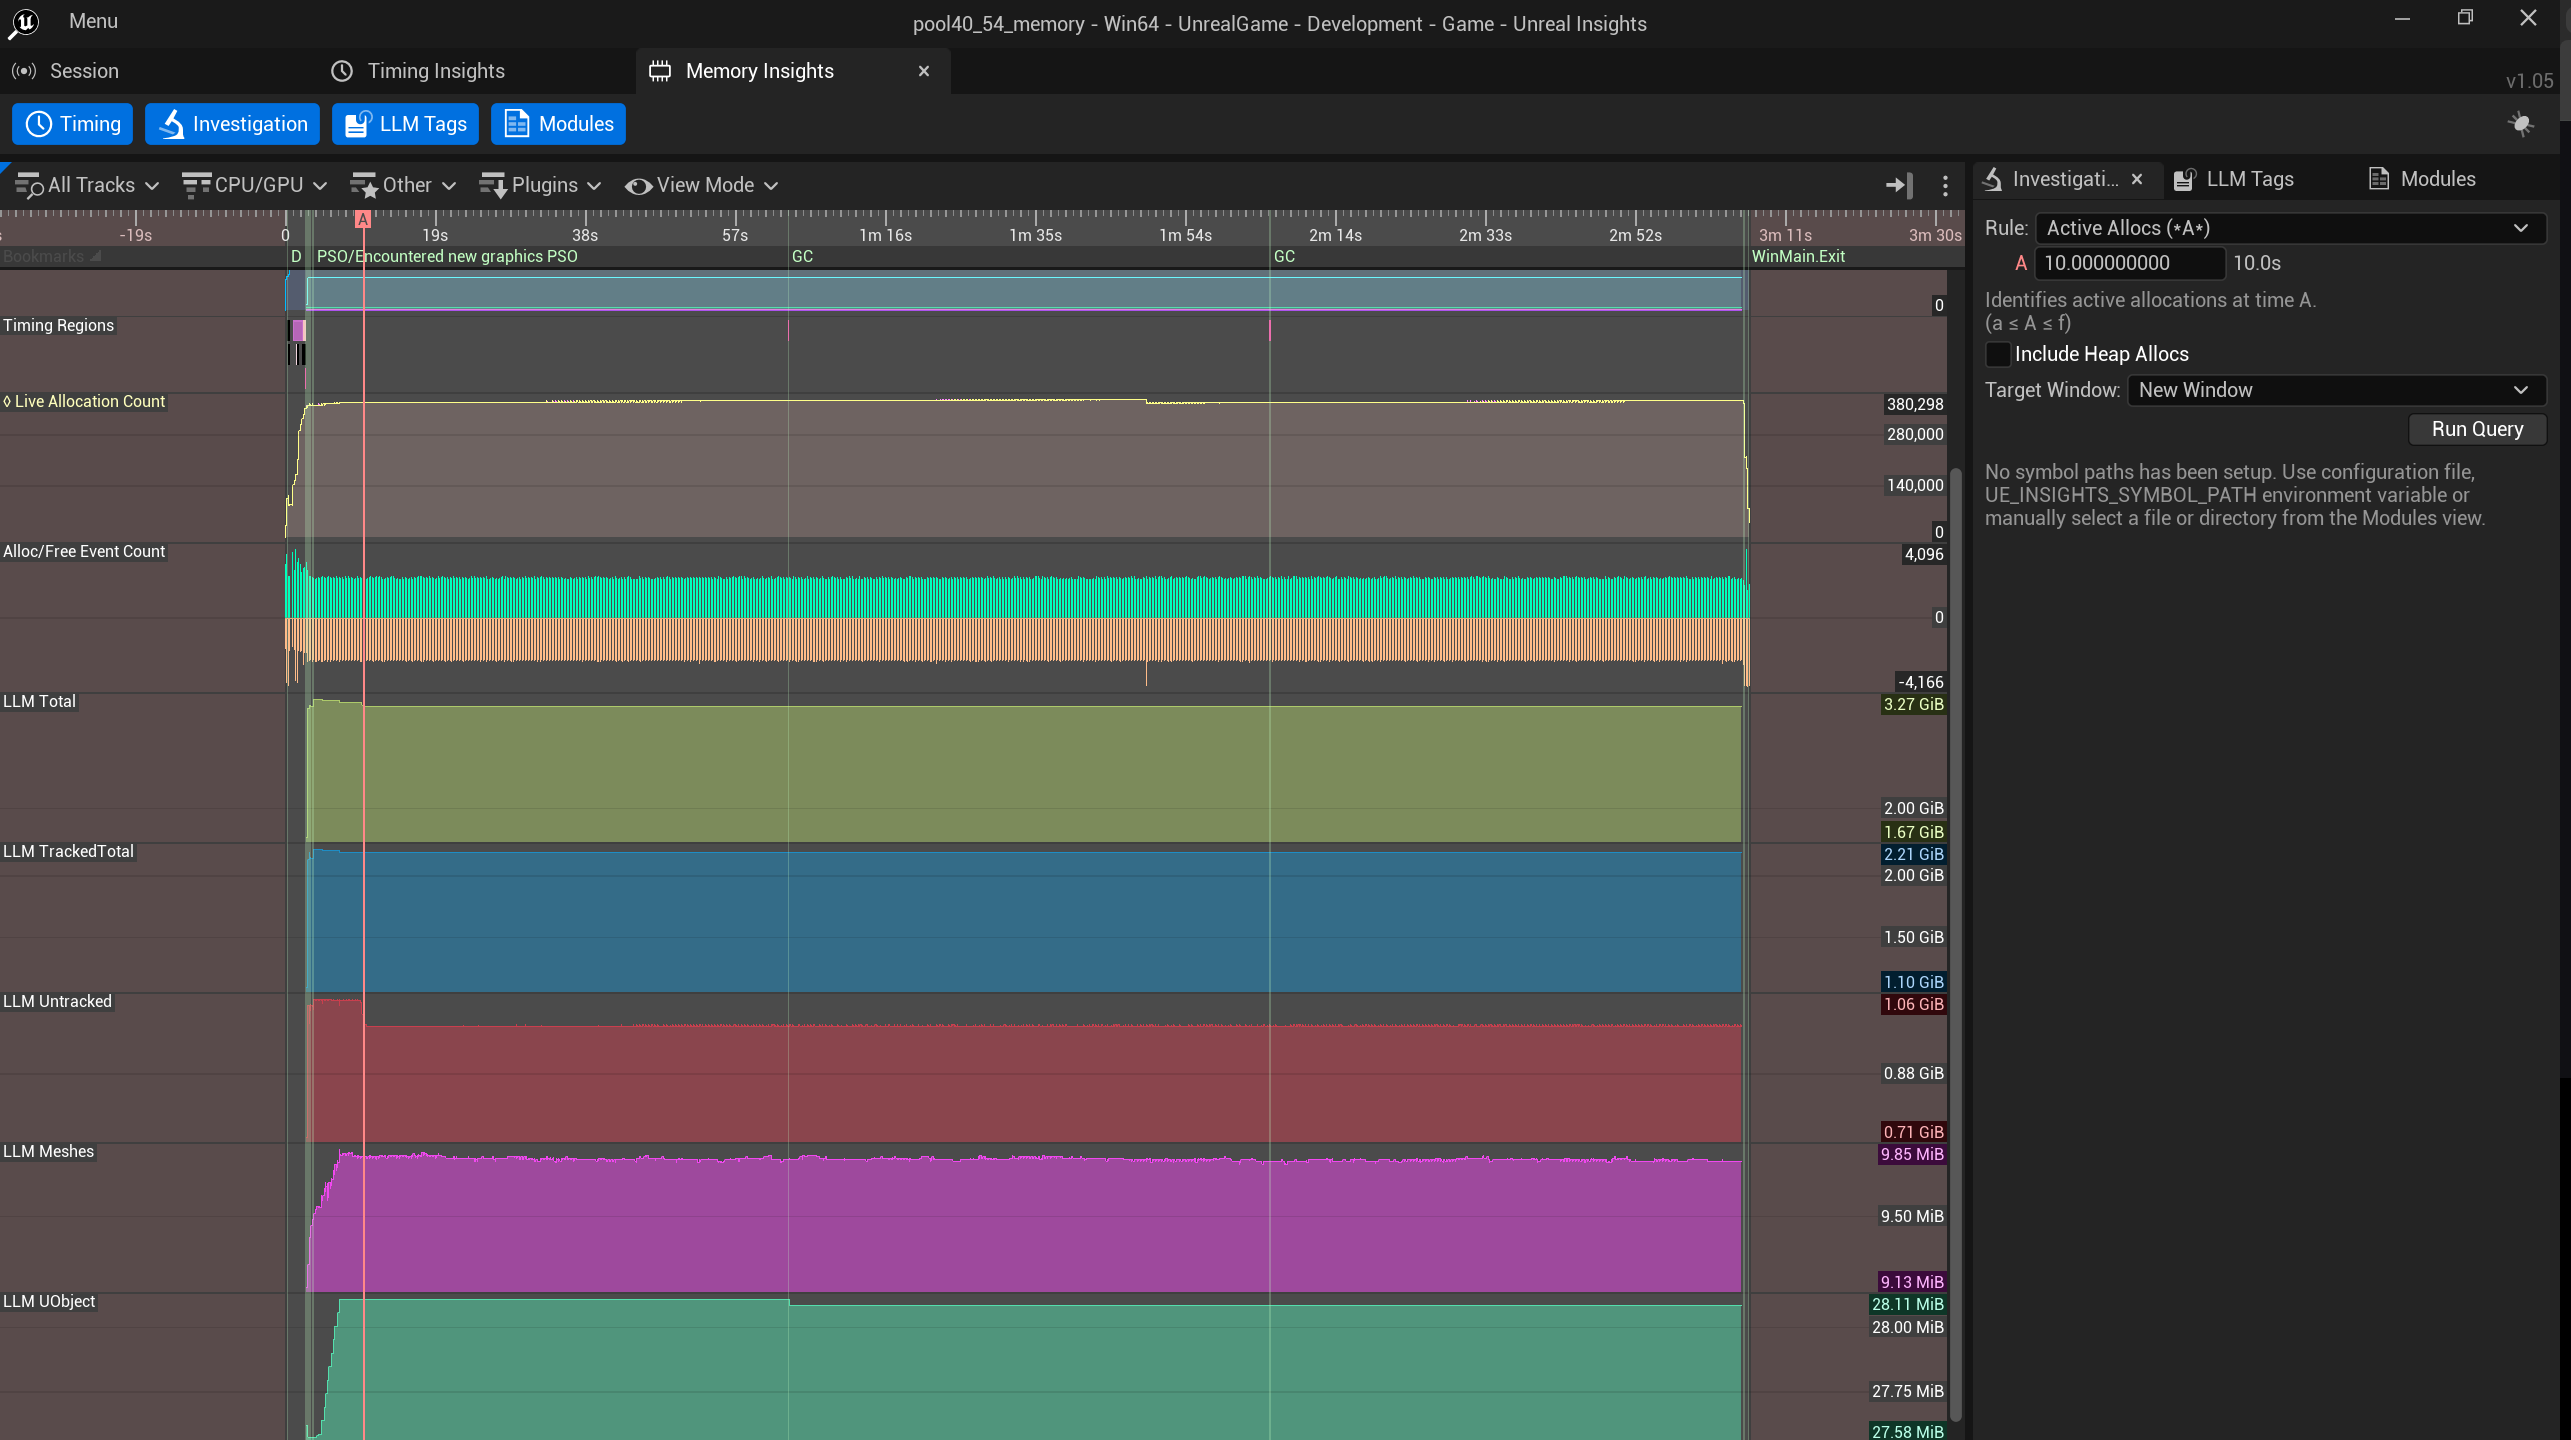Open the View Mode dropdown

pos(702,185)
